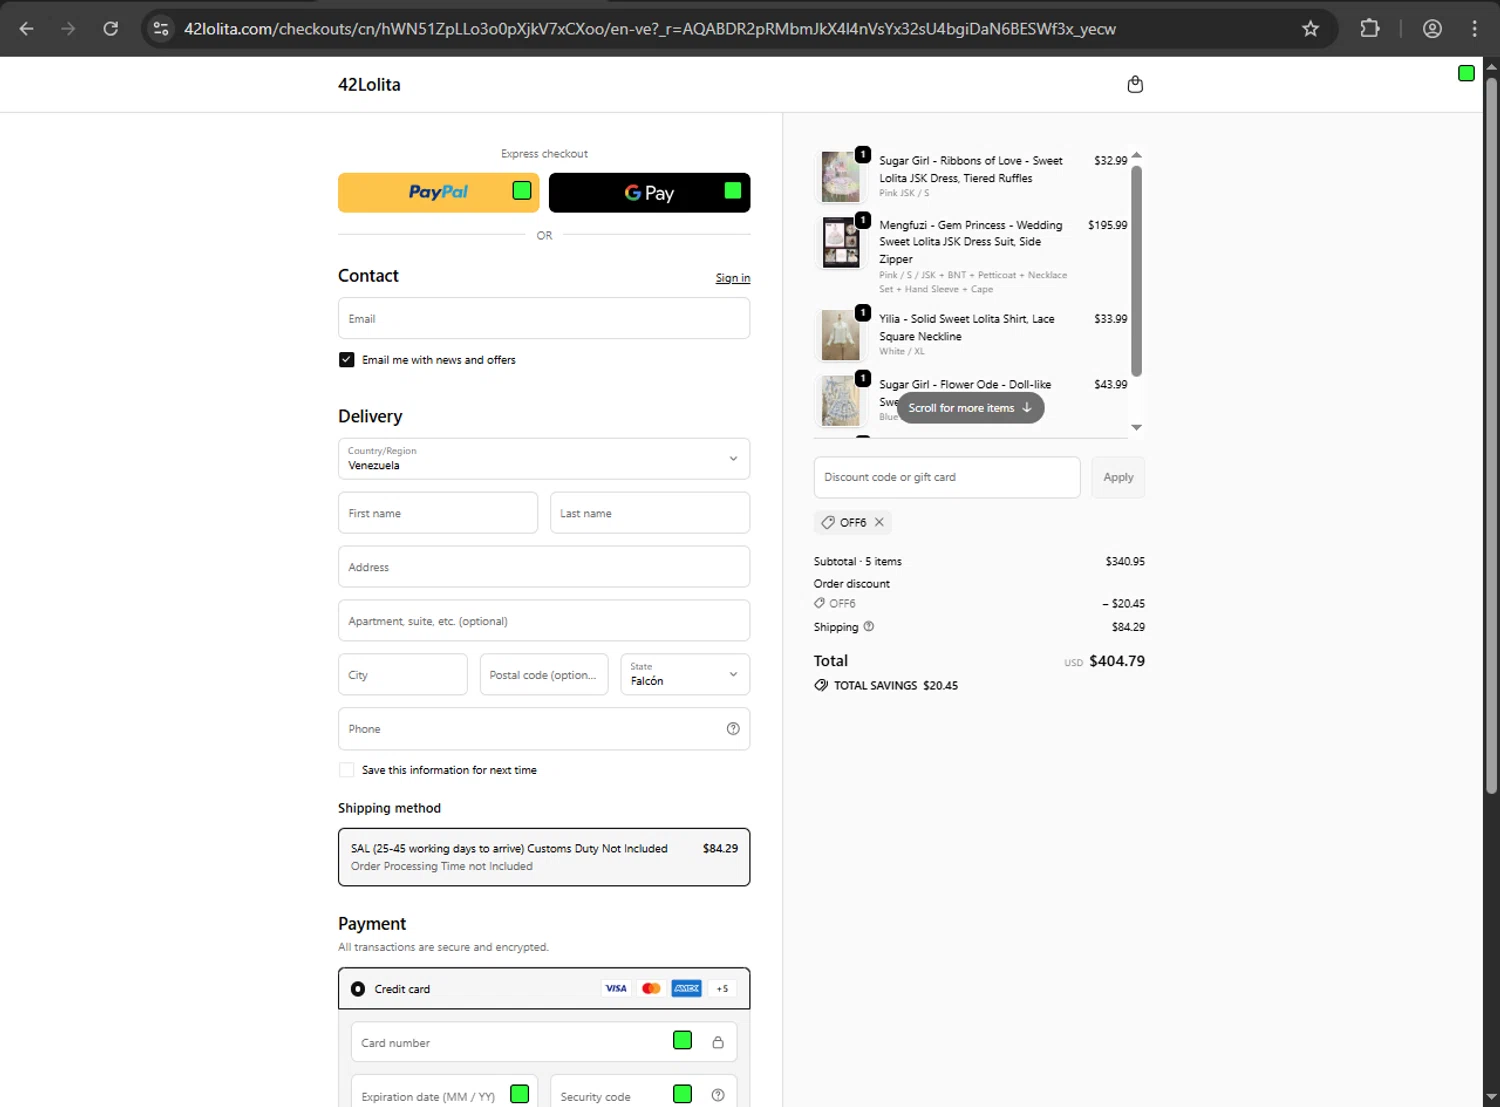The image size is (1500, 1107).
Task: Click the Total Savings tag icon
Action: 821,685
